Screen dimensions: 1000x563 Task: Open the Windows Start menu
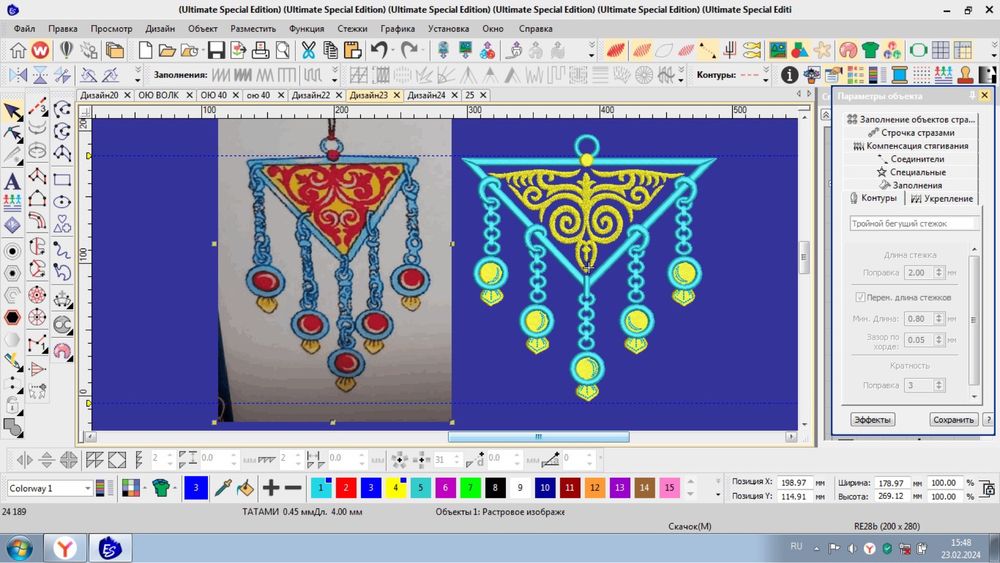pos(21,548)
